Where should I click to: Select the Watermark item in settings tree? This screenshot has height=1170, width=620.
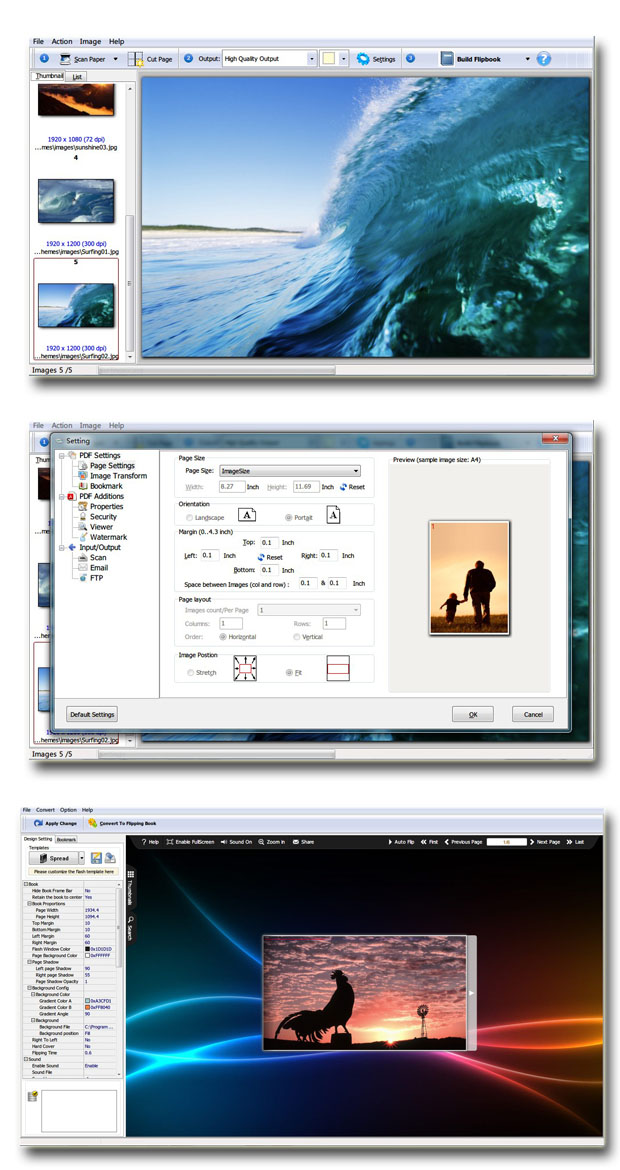(108, 537)
